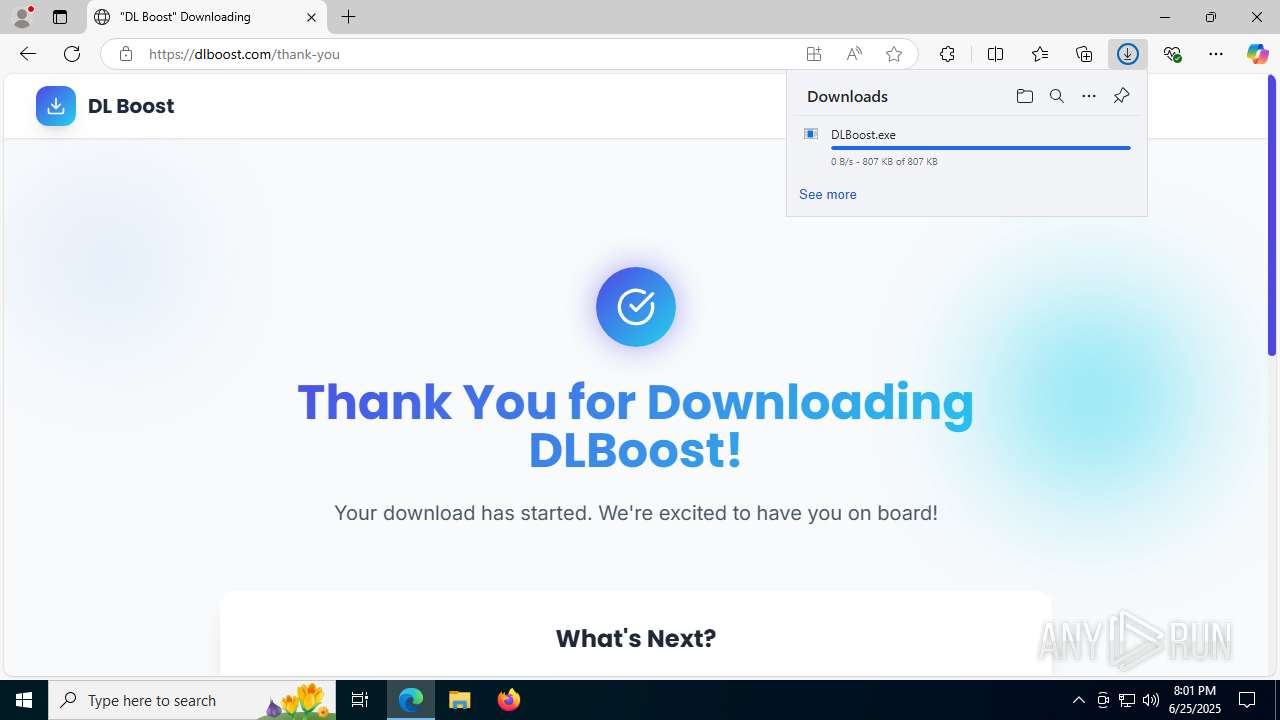Click the checkmark circle badge
The image size is (1280, 720).
tap(636, 307)
